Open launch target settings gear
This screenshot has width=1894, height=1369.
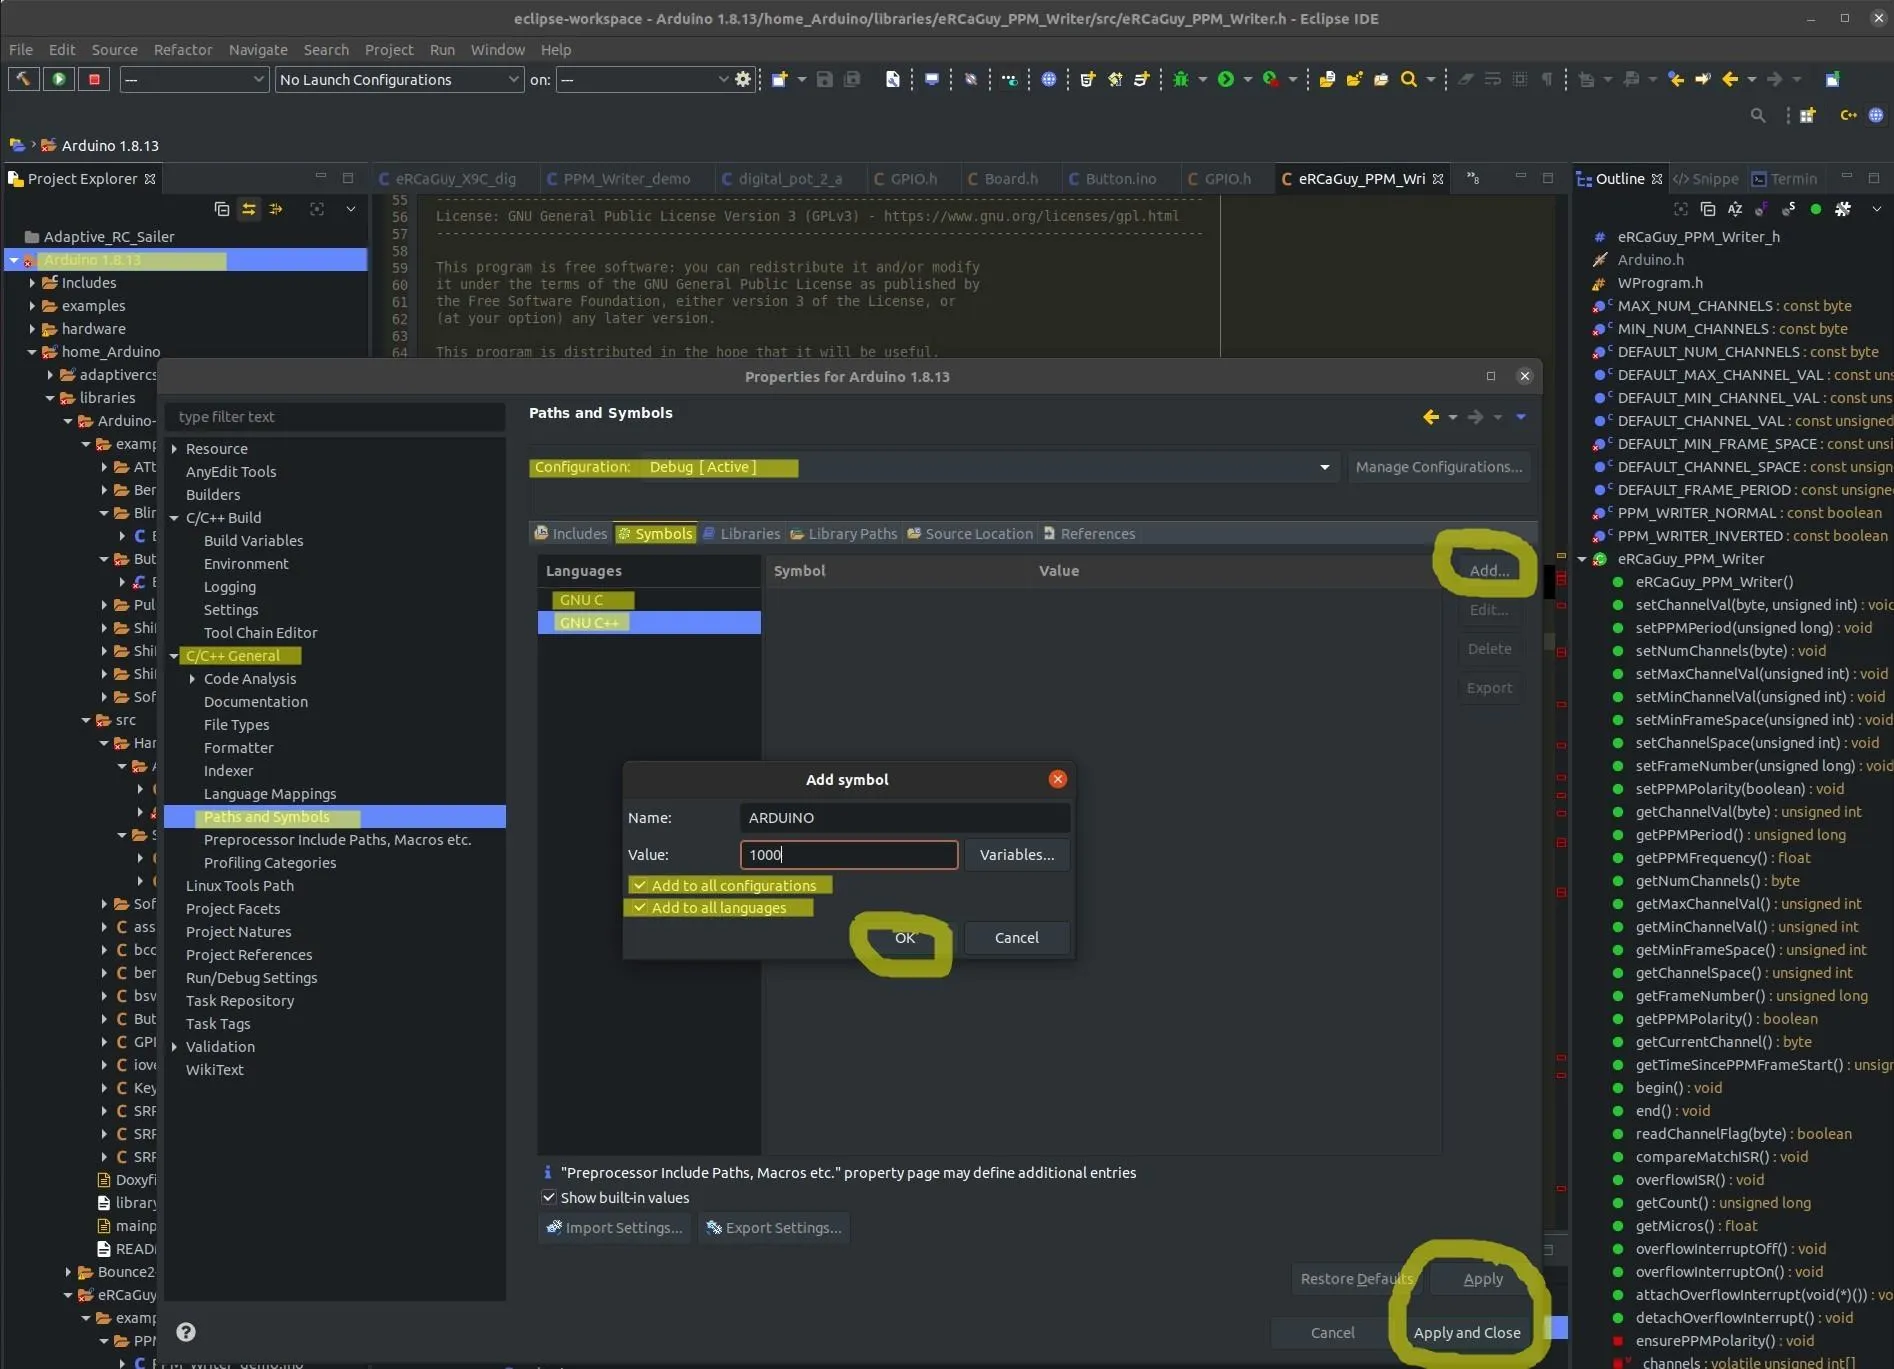click(743, 79)
